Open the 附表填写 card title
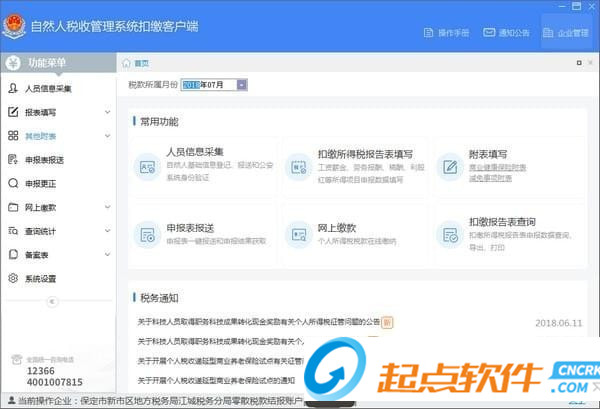This screenshot has width=600, height=409. [488, 154]
